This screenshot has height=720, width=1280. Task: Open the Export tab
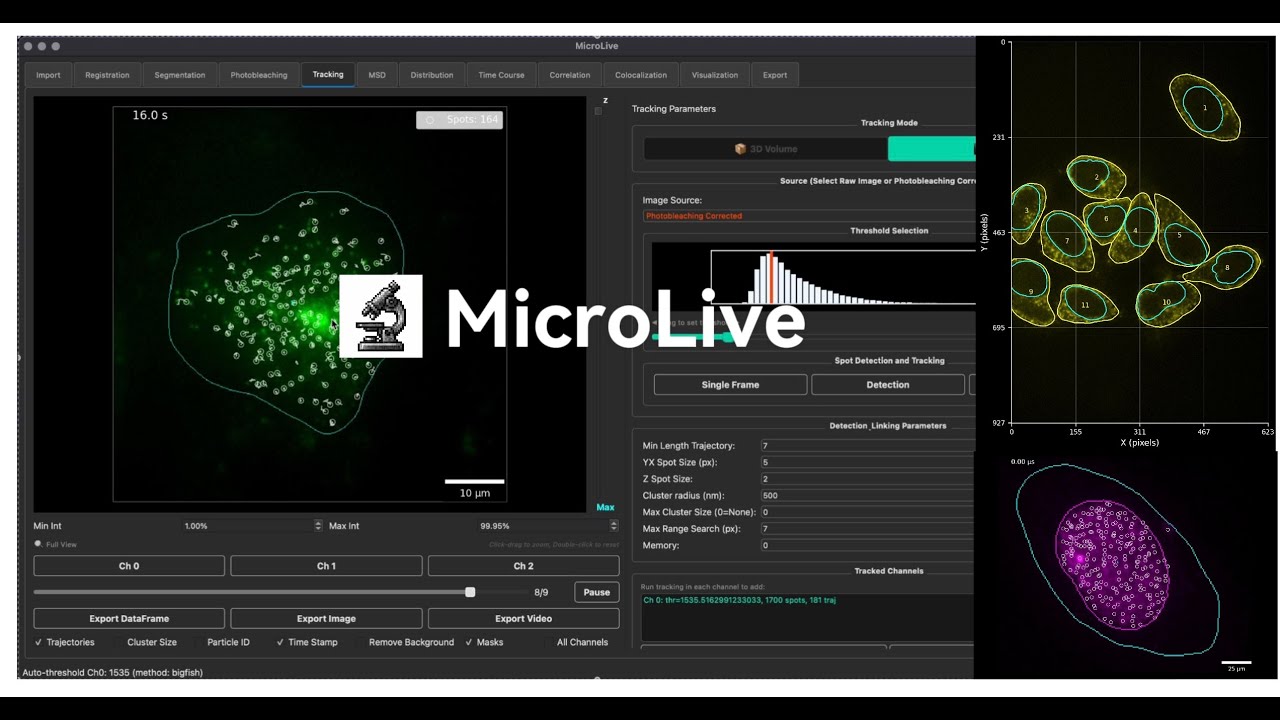775,75
